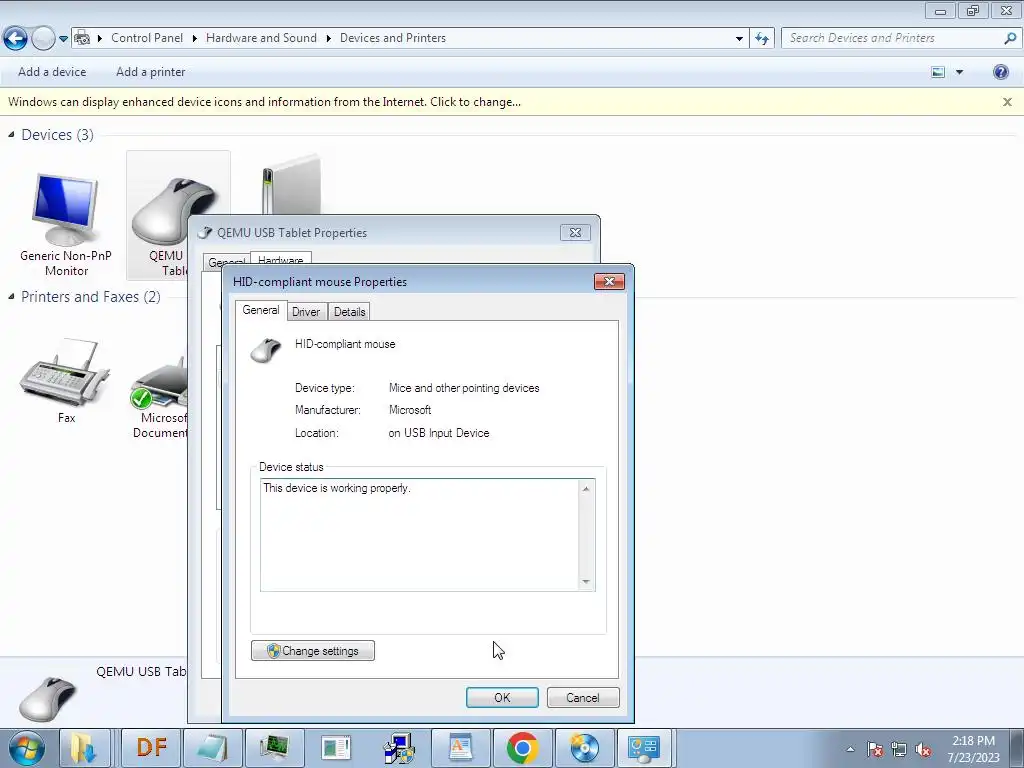Select the Hardware tab in QEMU USB Tablet Properties
The height and width of the screenshot is (768, 1024).
(x=281, y=259)
